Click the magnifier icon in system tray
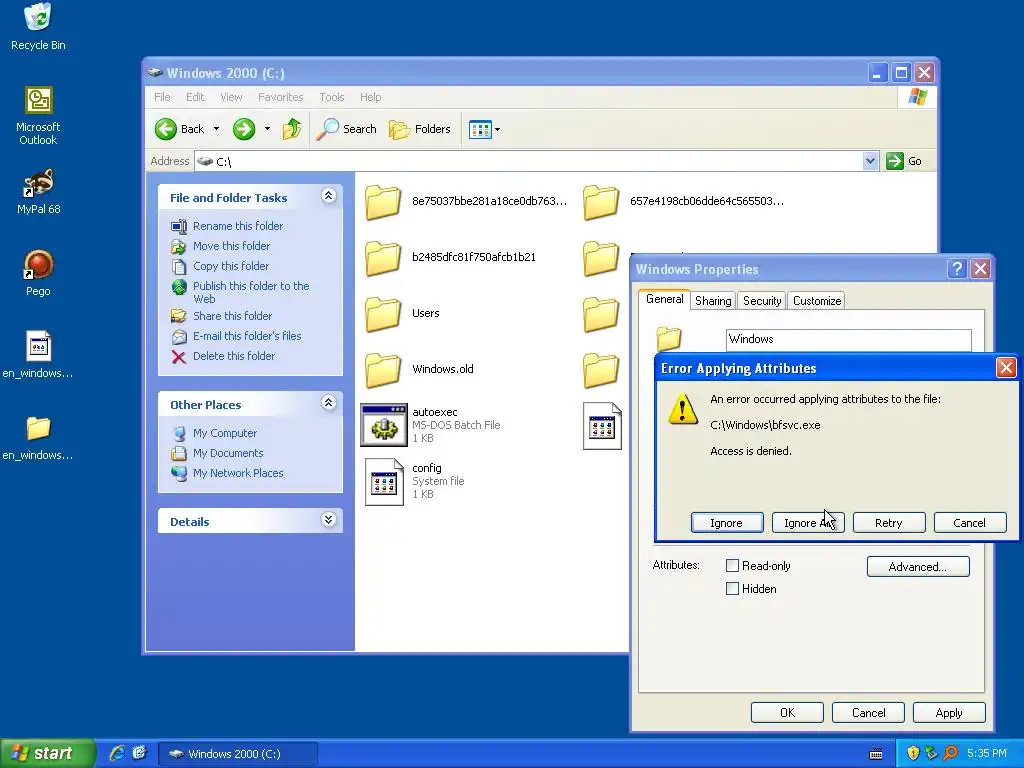This screenshot has height=768, width=1024. [x=950, y=753]
